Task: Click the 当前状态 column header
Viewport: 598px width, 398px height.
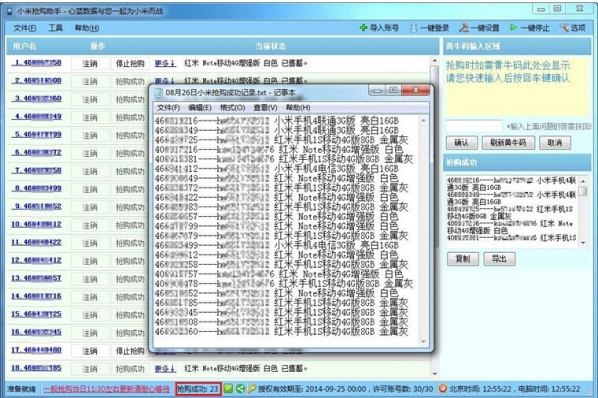Action: tap(270, 46)
